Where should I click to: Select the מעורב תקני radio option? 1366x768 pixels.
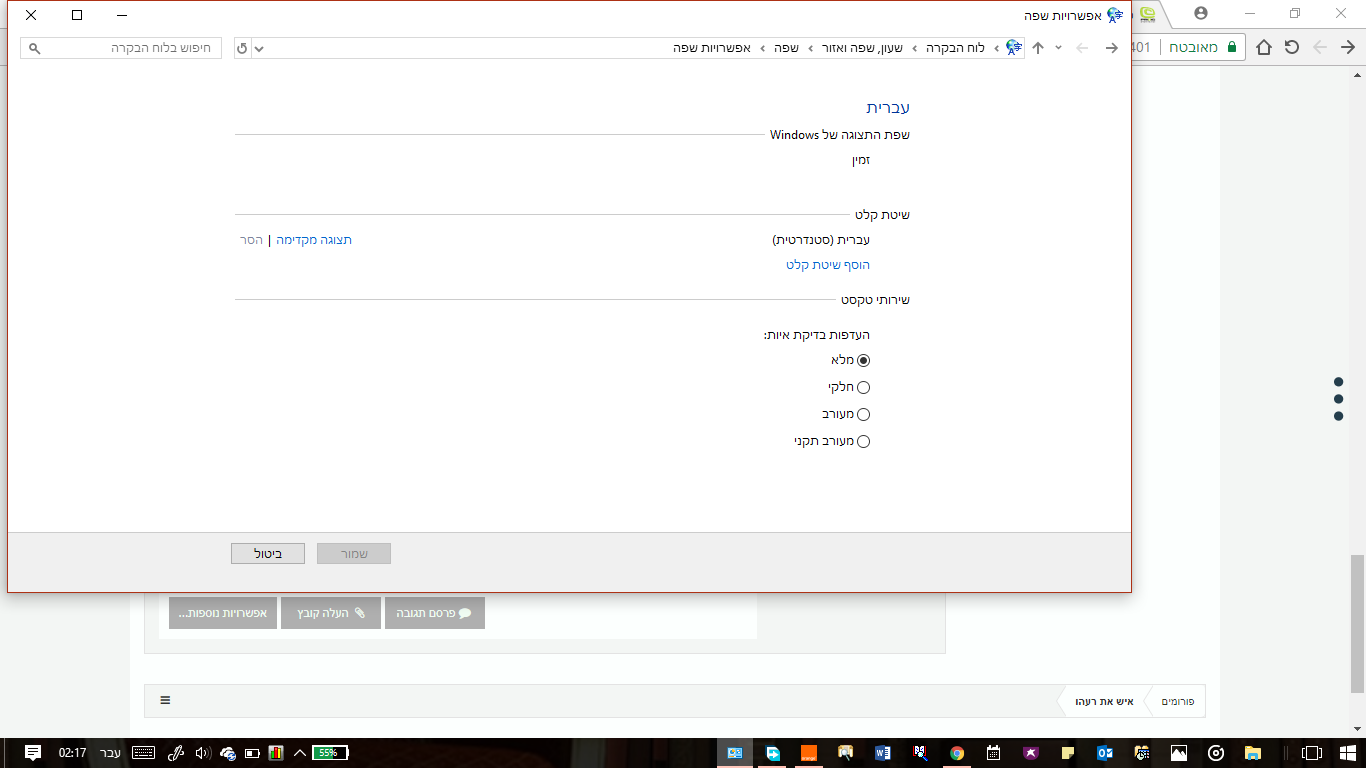point(864,441)
